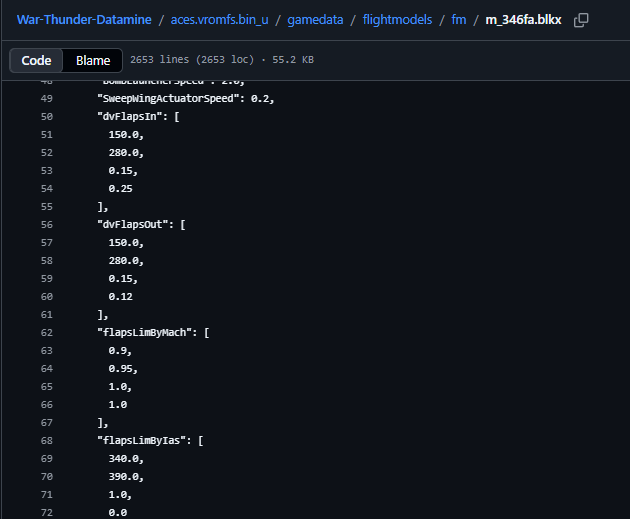
Task: Click the value 1.0 on line 71
Action: [x=117, y=495]
